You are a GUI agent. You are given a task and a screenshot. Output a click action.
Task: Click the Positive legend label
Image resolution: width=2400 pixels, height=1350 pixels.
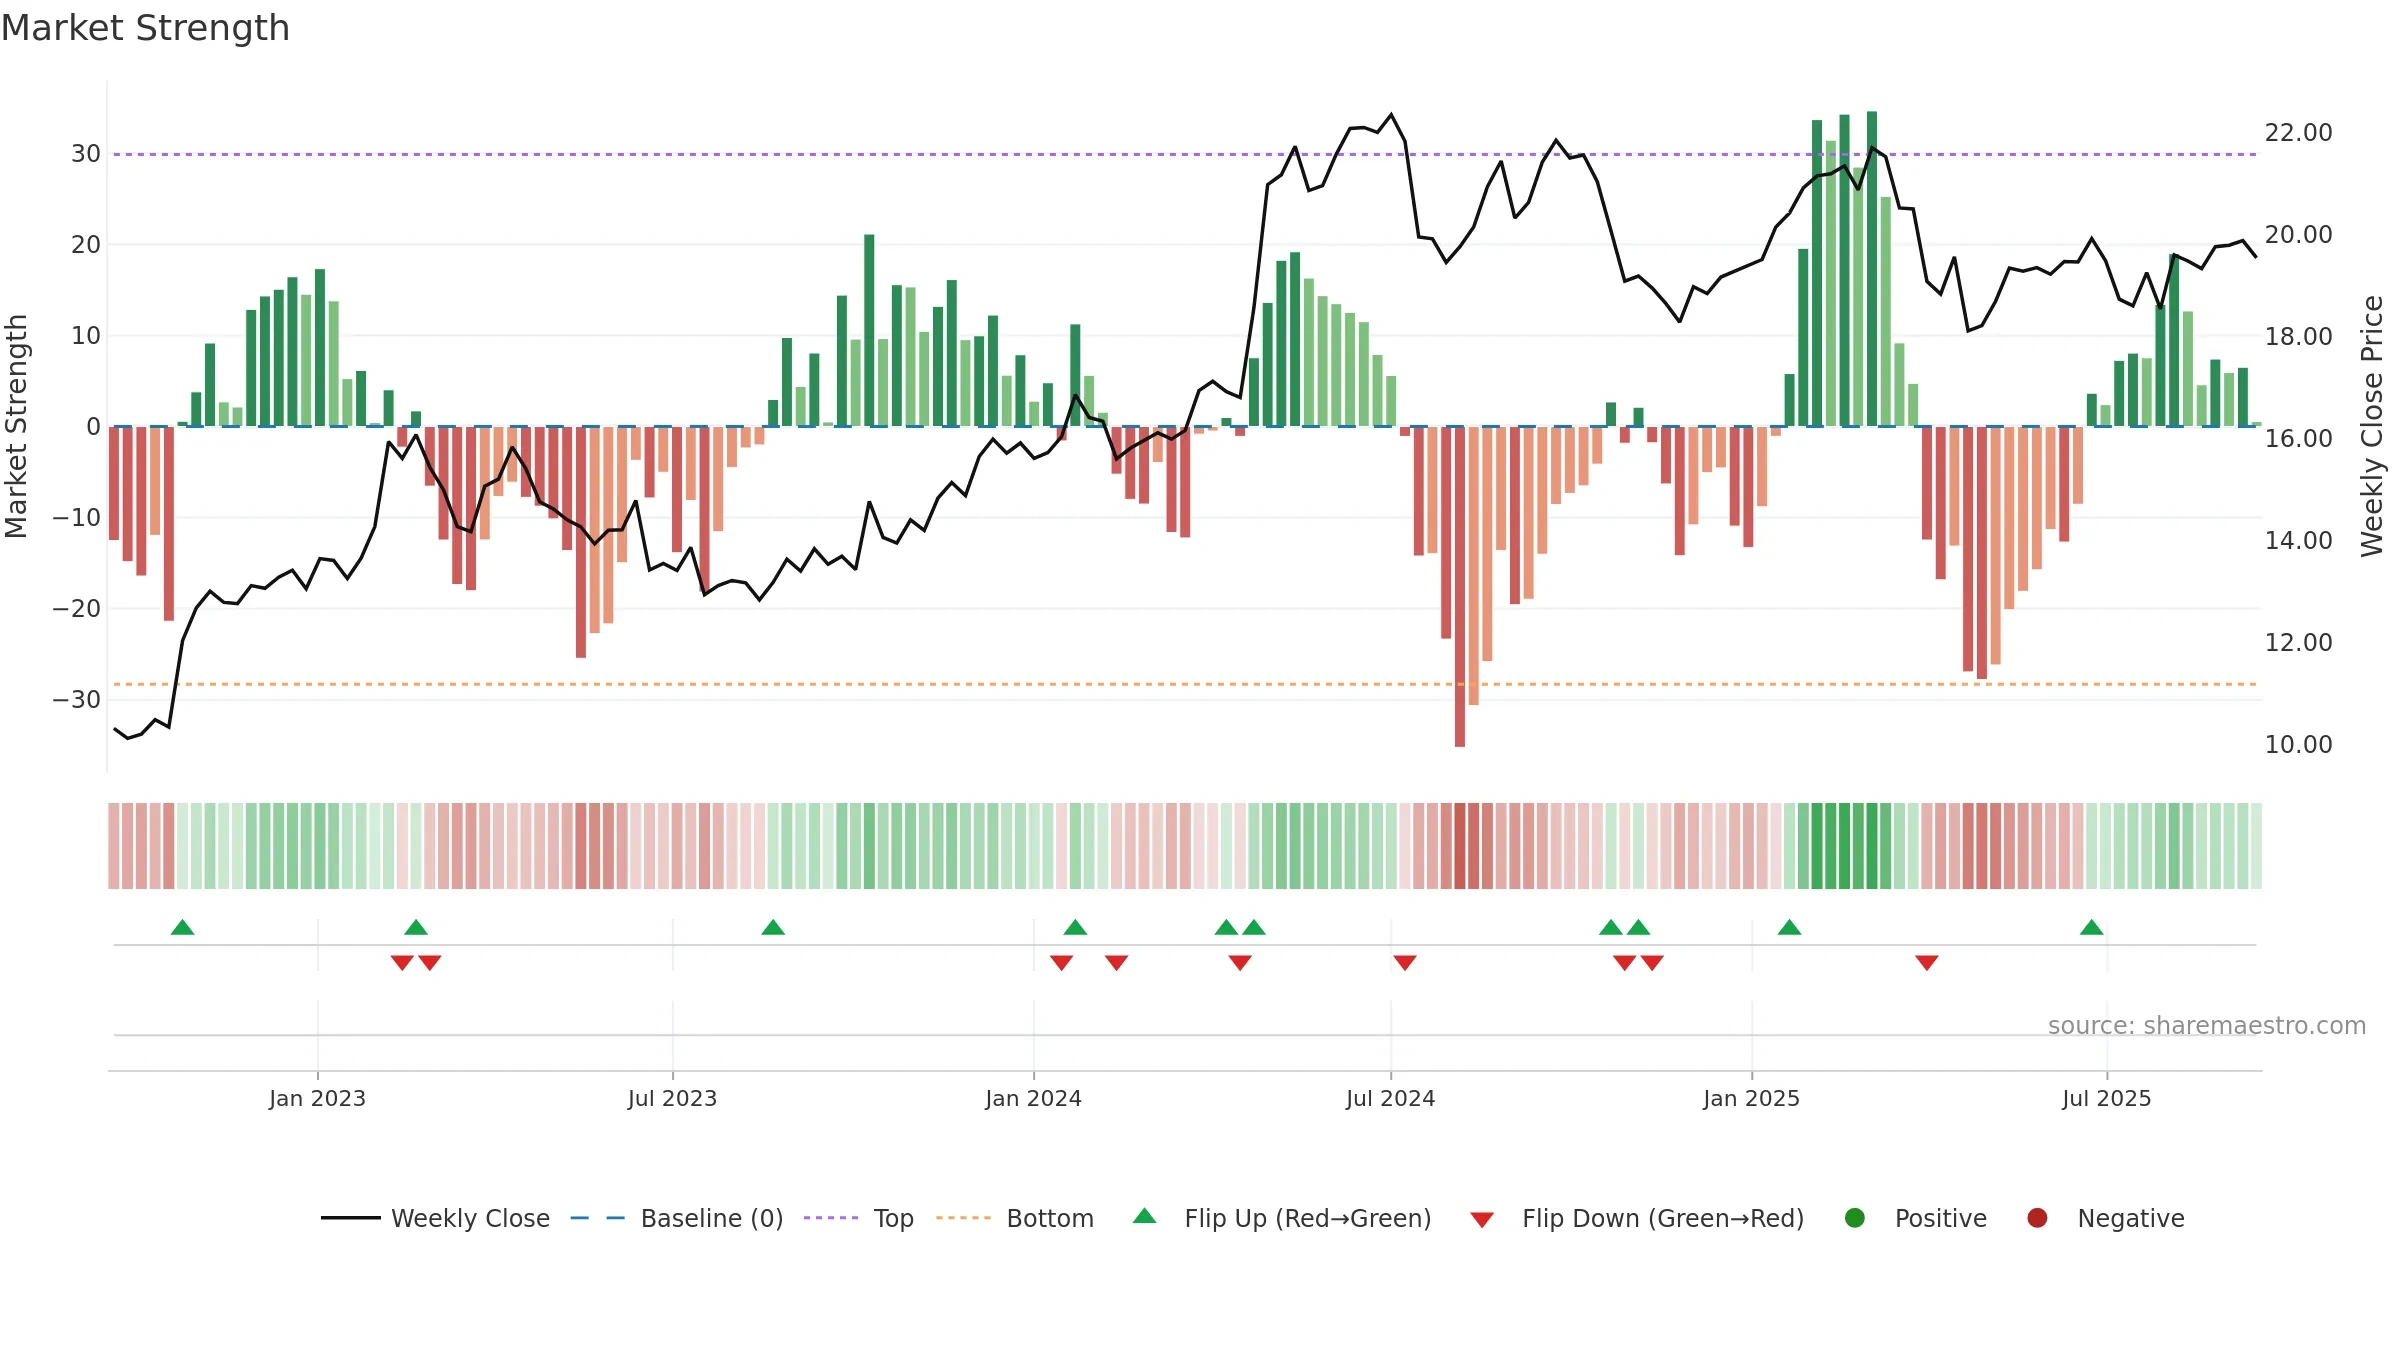tap(1940, 1218)
